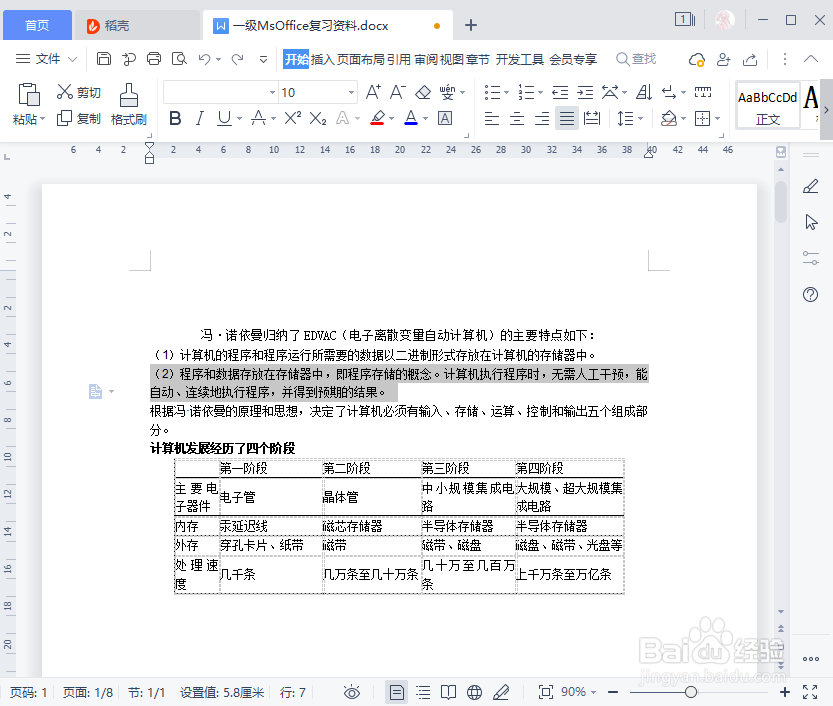Image resolution: width=833 pixels, height=706 pixels.
Task: Select the 正文 style
Action: point(768,105)
